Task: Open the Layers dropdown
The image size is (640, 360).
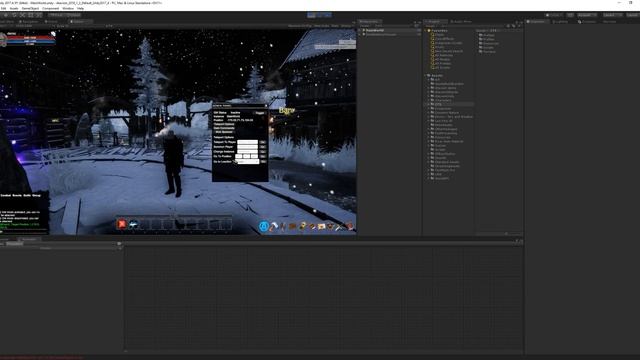Action: [612, 15]
